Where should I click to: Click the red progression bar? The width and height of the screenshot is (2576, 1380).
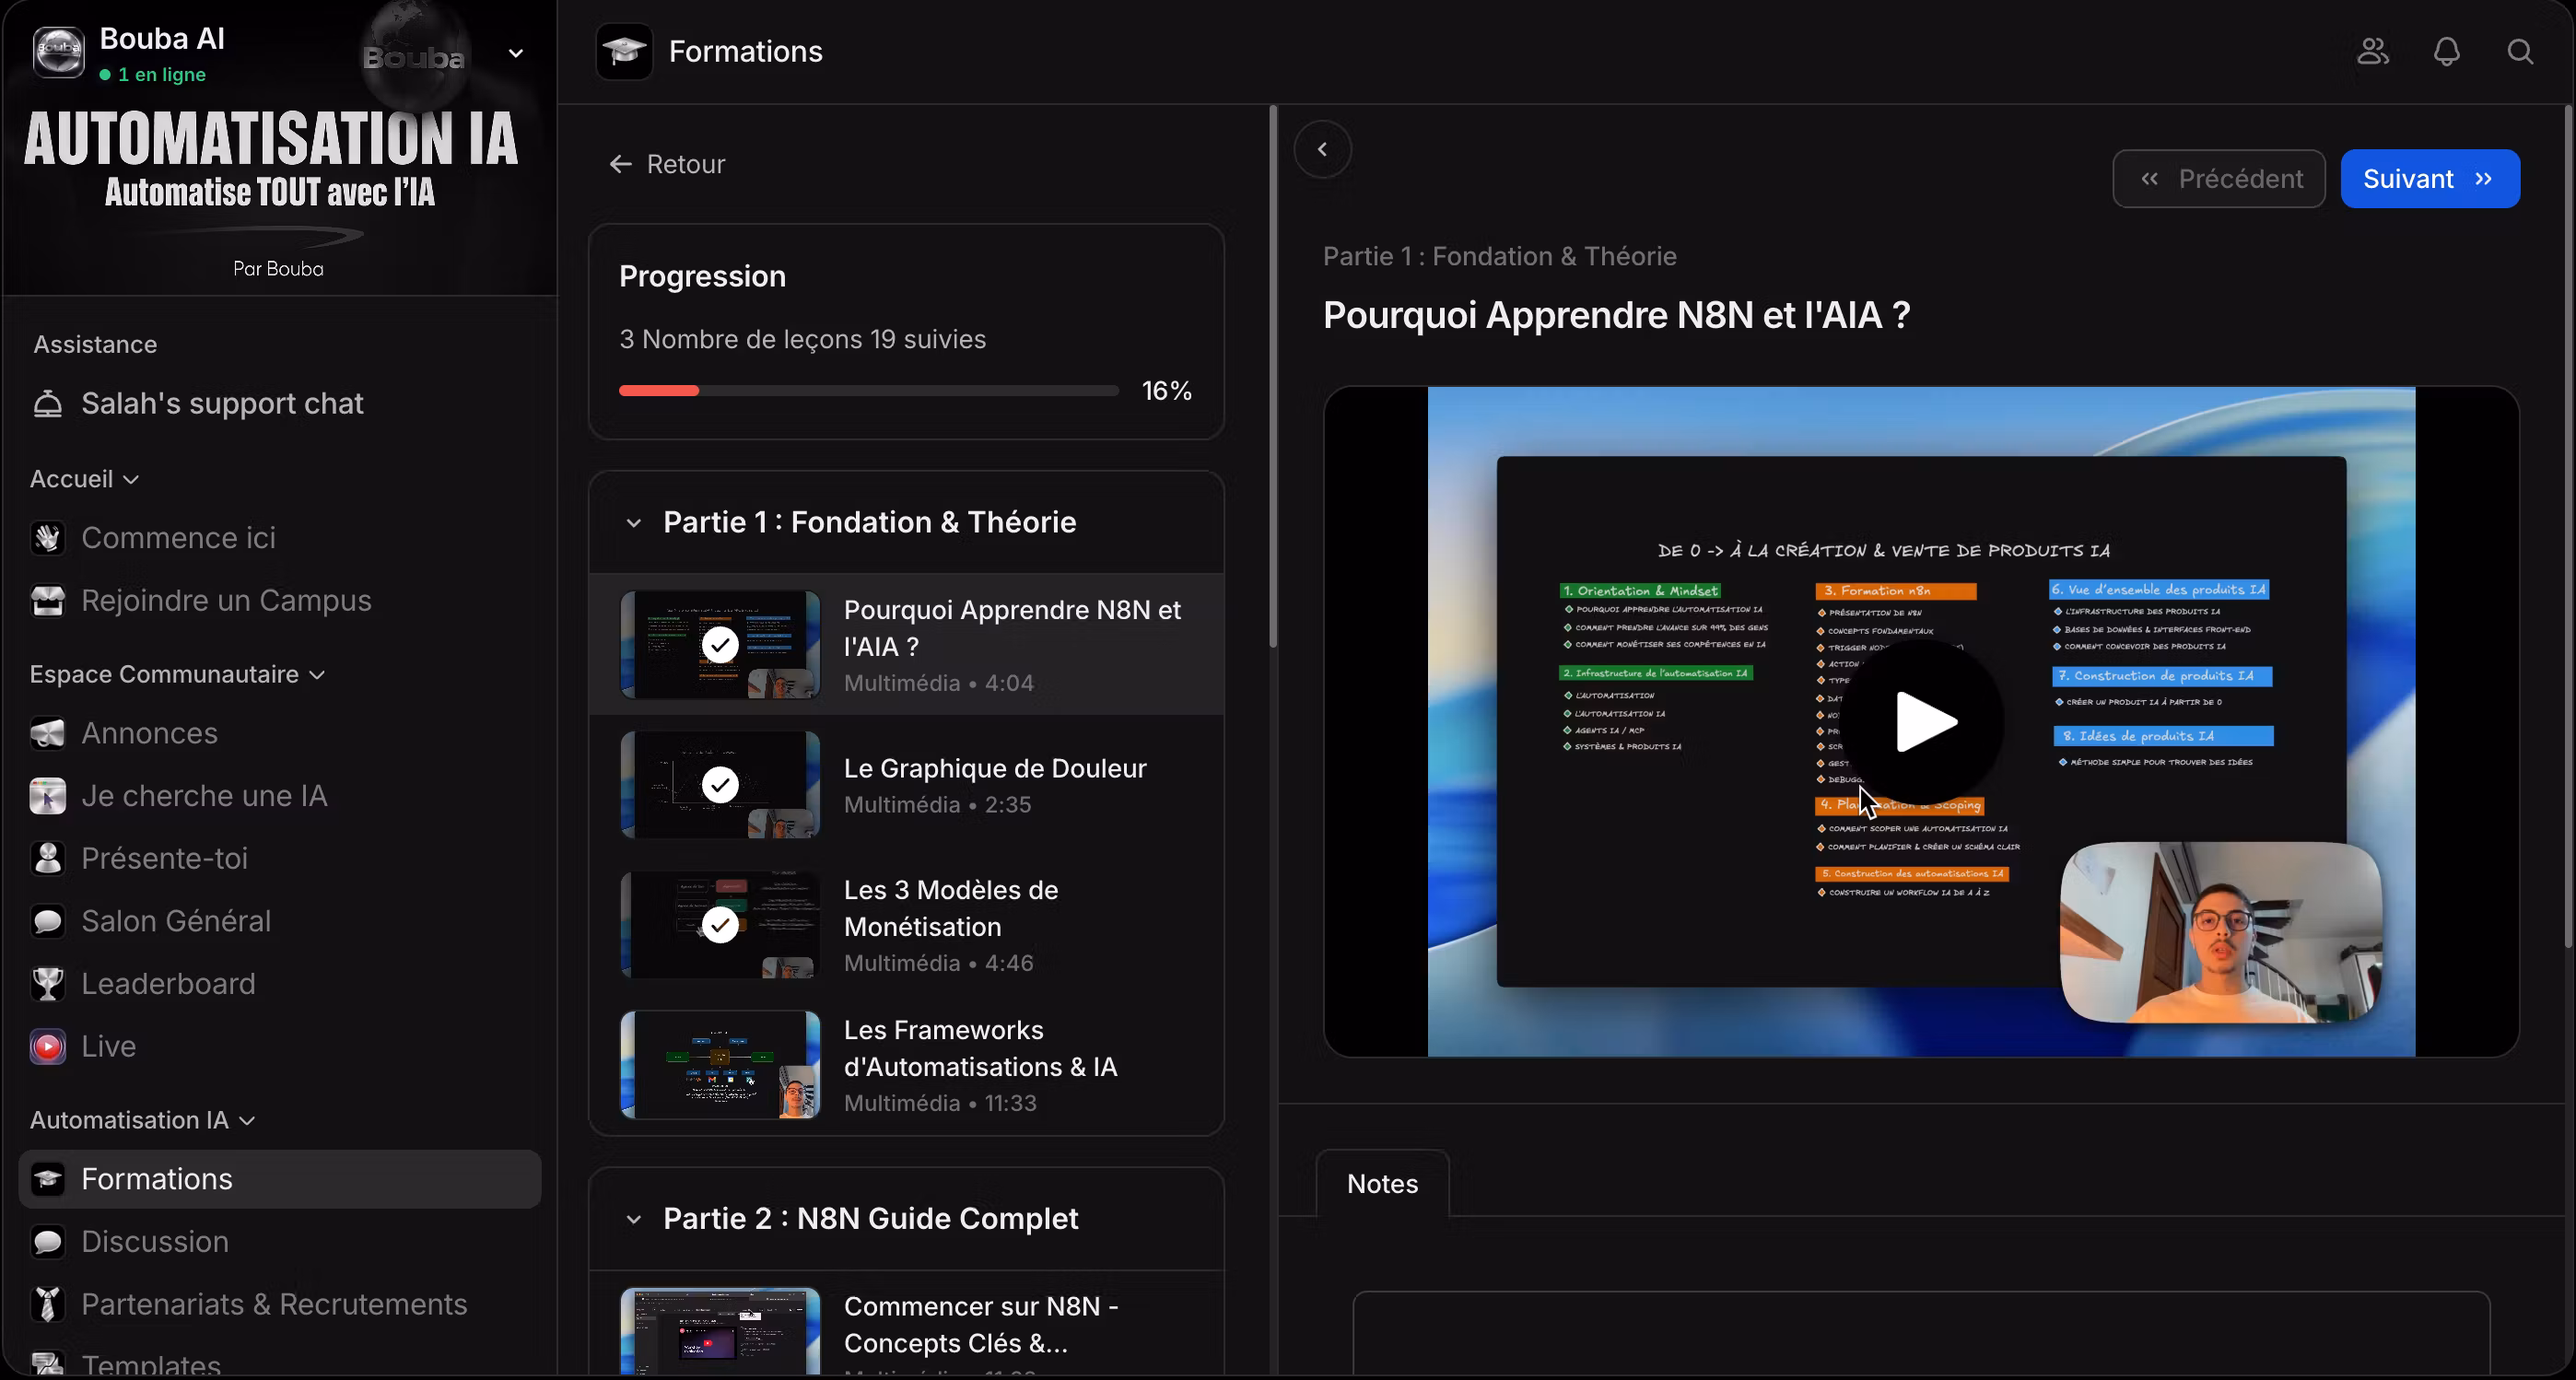click(659, 391)
